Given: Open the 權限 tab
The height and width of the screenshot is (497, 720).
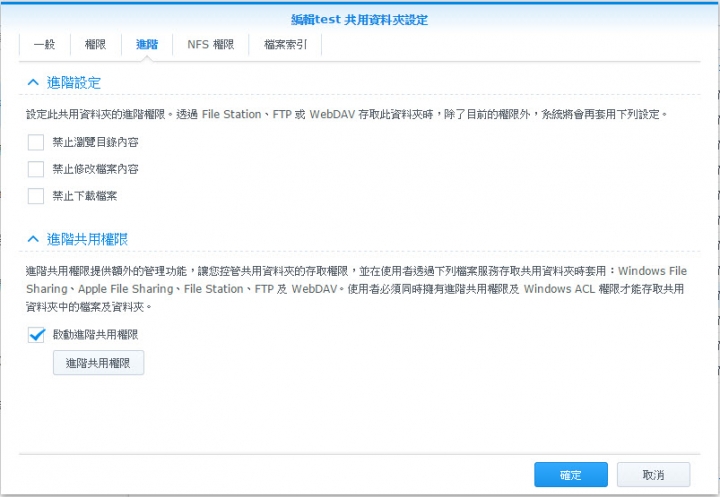Looking at the screenshot, I should 96,45.
